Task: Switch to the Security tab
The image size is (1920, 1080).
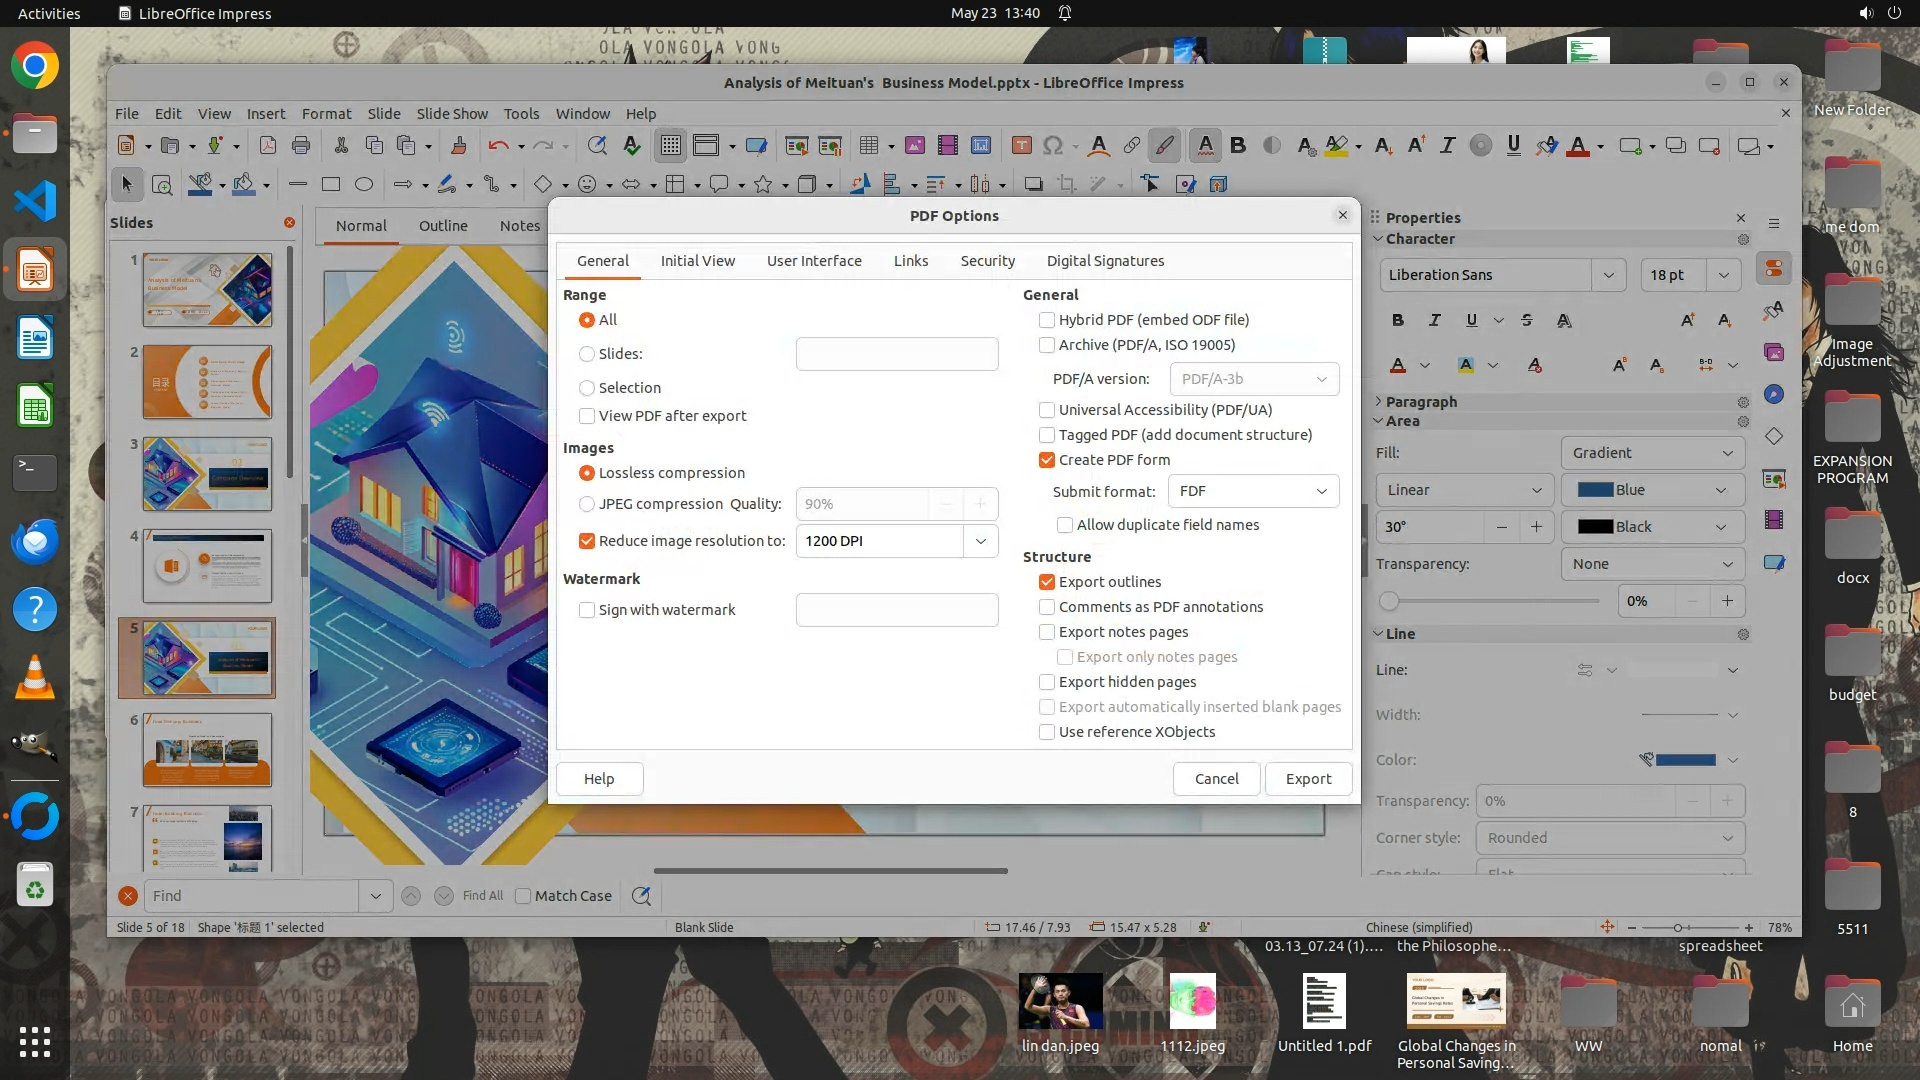Action: pyautogui.click(x=987, y=261)
